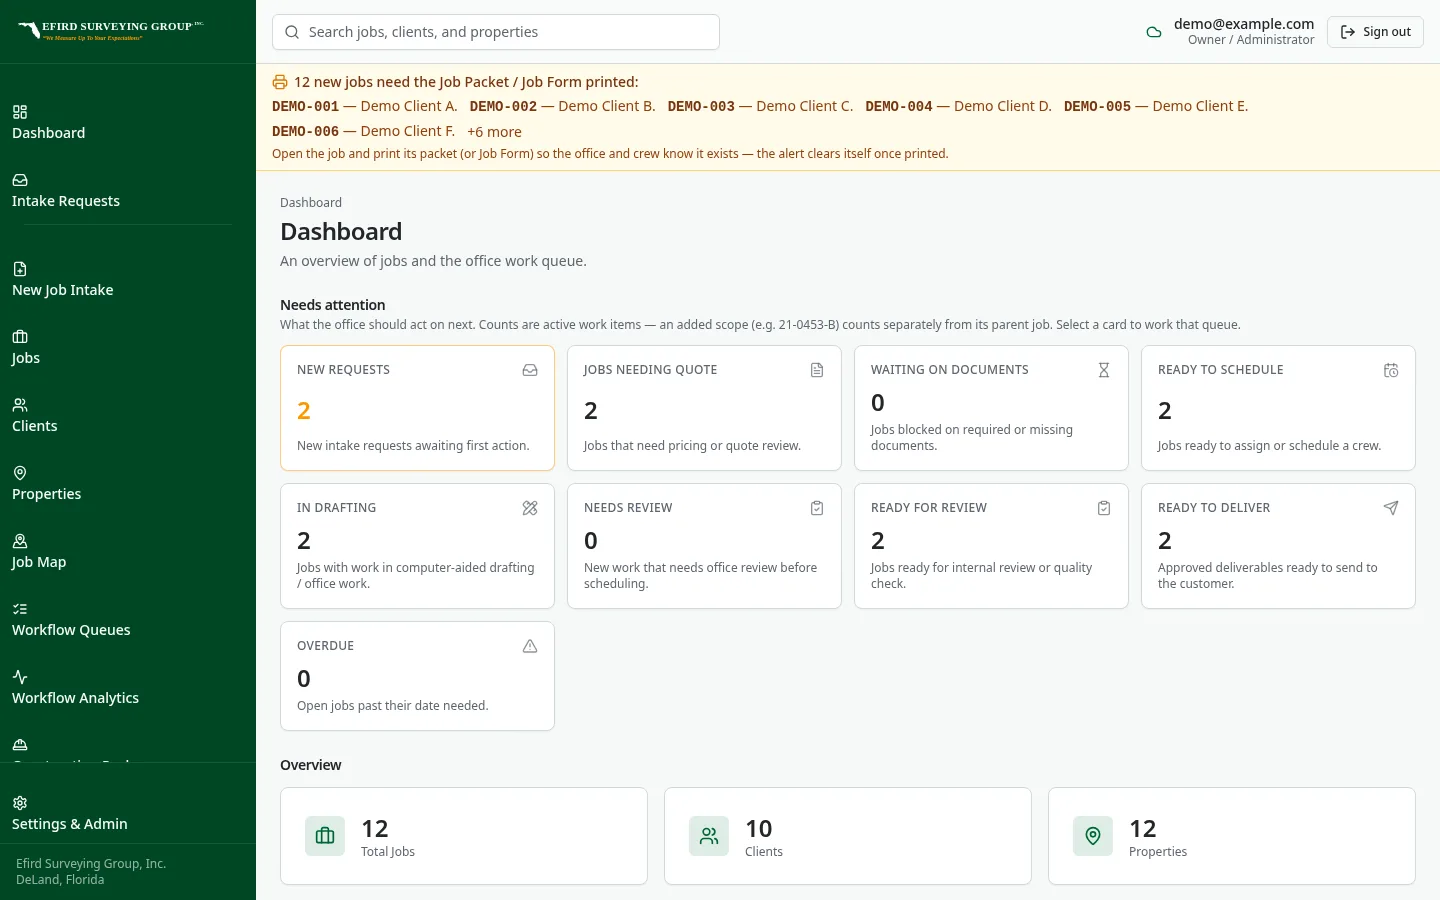Image resolution: width=1440 pixels, height=900 pixels.
Task: Open the Clients overview card showing 10
Action: click(x=848, y=836)
